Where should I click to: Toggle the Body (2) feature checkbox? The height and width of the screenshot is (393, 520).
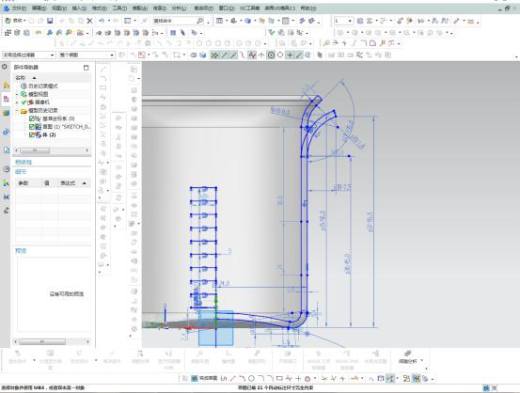point(32,135)
